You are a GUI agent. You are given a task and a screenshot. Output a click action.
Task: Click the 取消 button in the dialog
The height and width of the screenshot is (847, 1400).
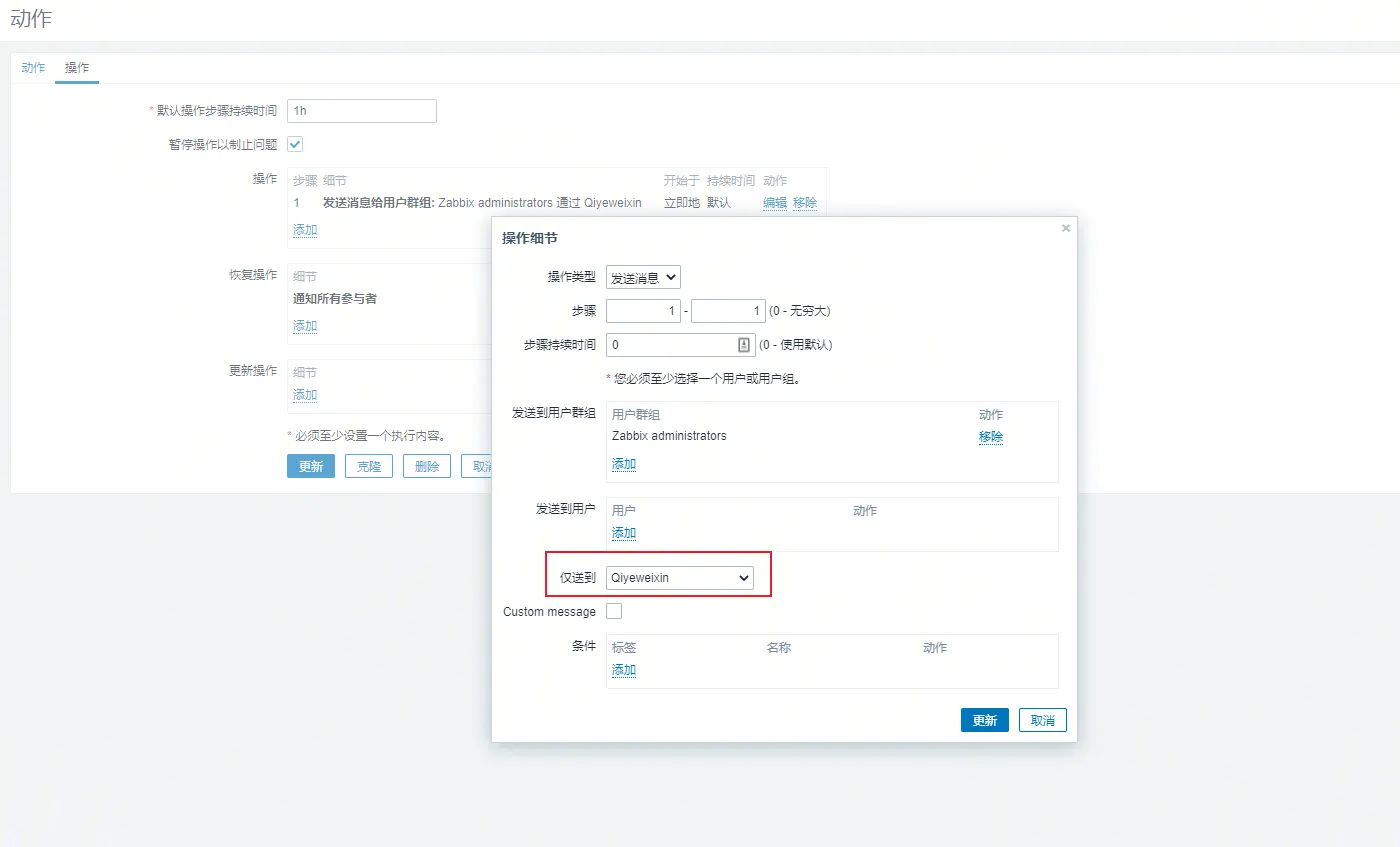pyautogui.click(x=1042, y=719)
